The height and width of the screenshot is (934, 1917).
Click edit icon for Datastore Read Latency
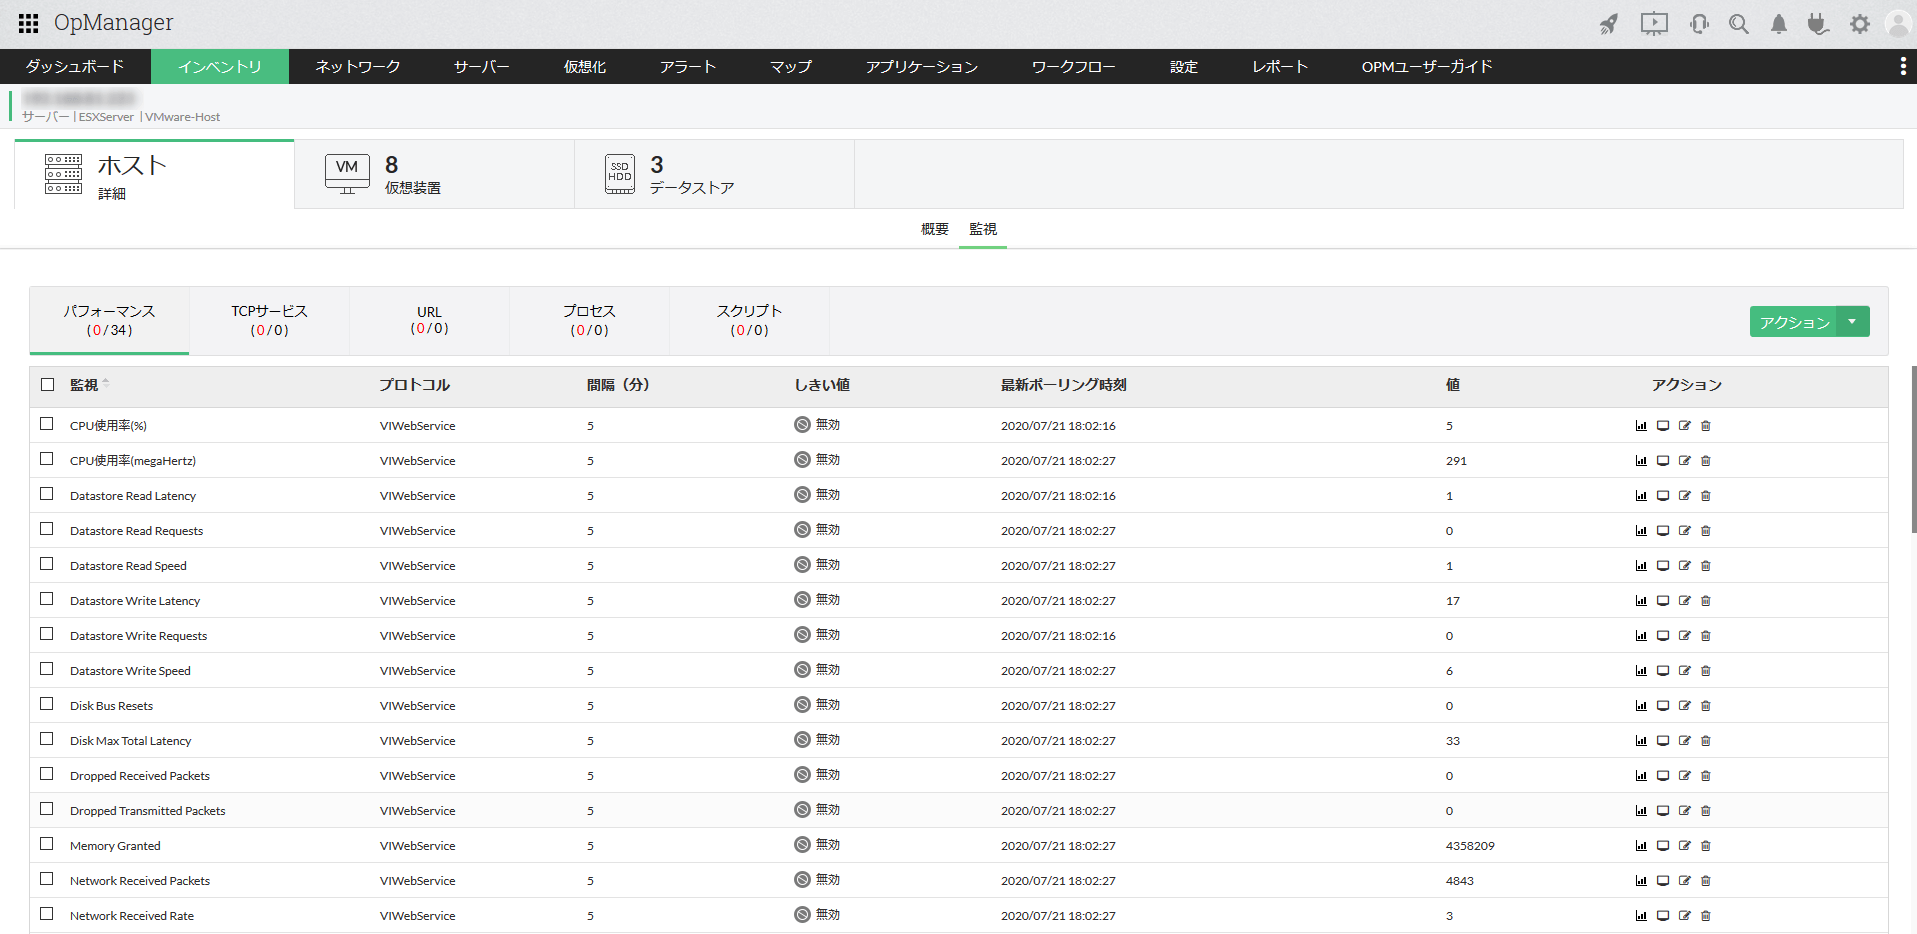[x=1684, y=496]
